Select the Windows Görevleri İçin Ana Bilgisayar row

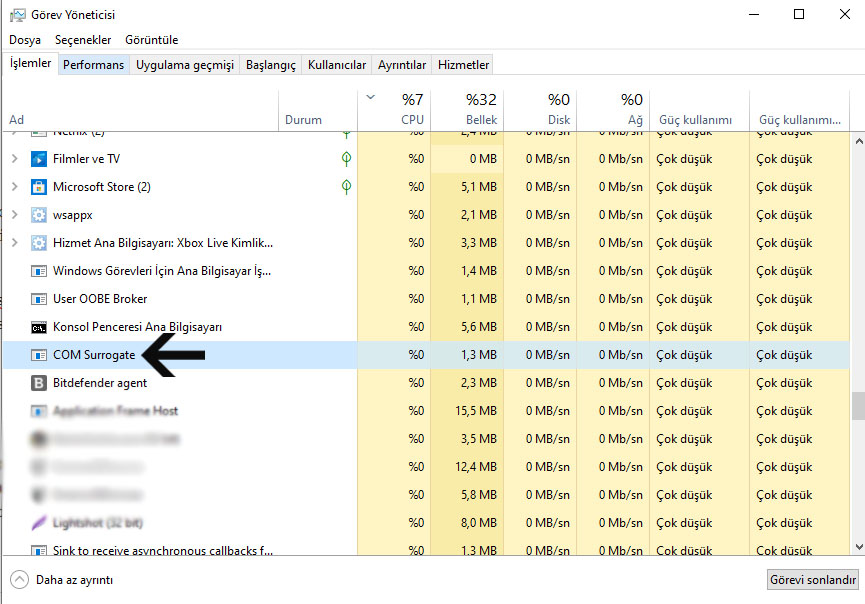[x=160, y=271]
